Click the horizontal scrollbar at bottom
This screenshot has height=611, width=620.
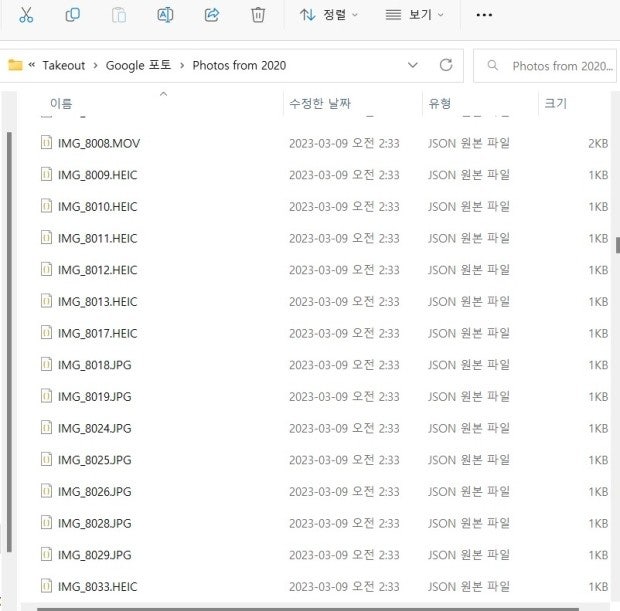click(300, 608)
